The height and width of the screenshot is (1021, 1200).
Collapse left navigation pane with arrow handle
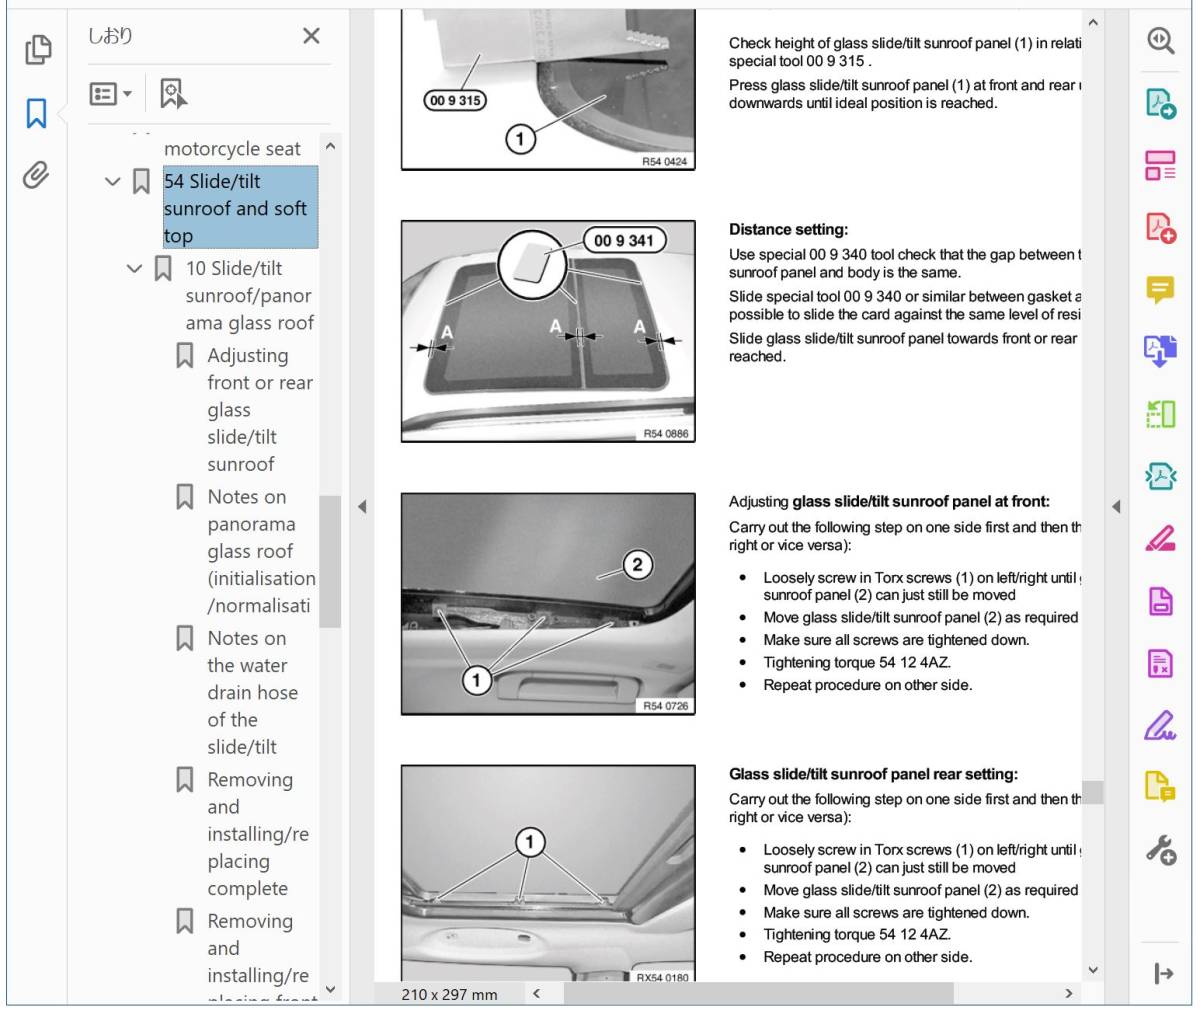tap(362, 507)
